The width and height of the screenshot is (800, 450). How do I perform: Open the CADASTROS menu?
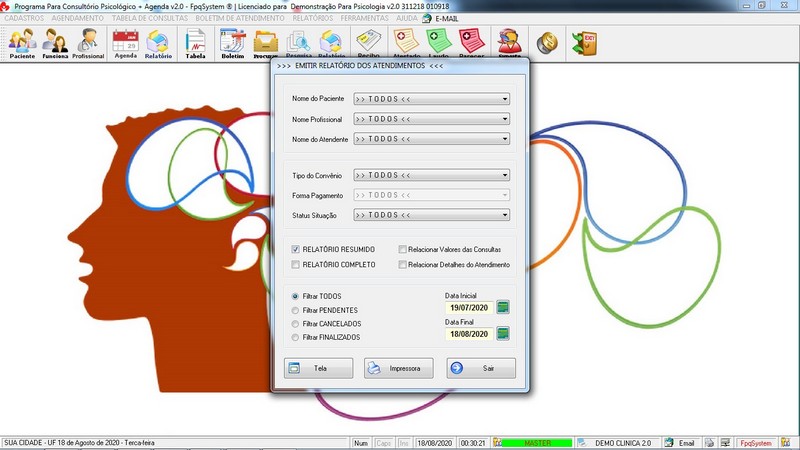[x=24, y=18]
